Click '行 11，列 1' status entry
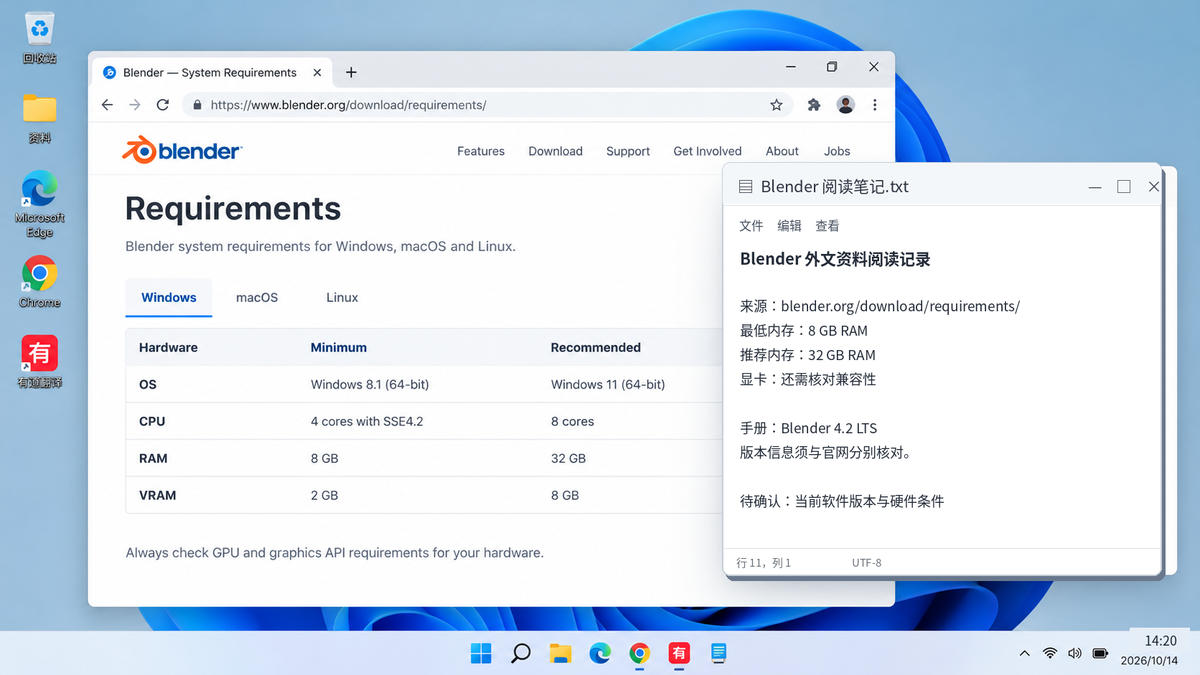Screen dimensions: 1200x675 (763, 563)
